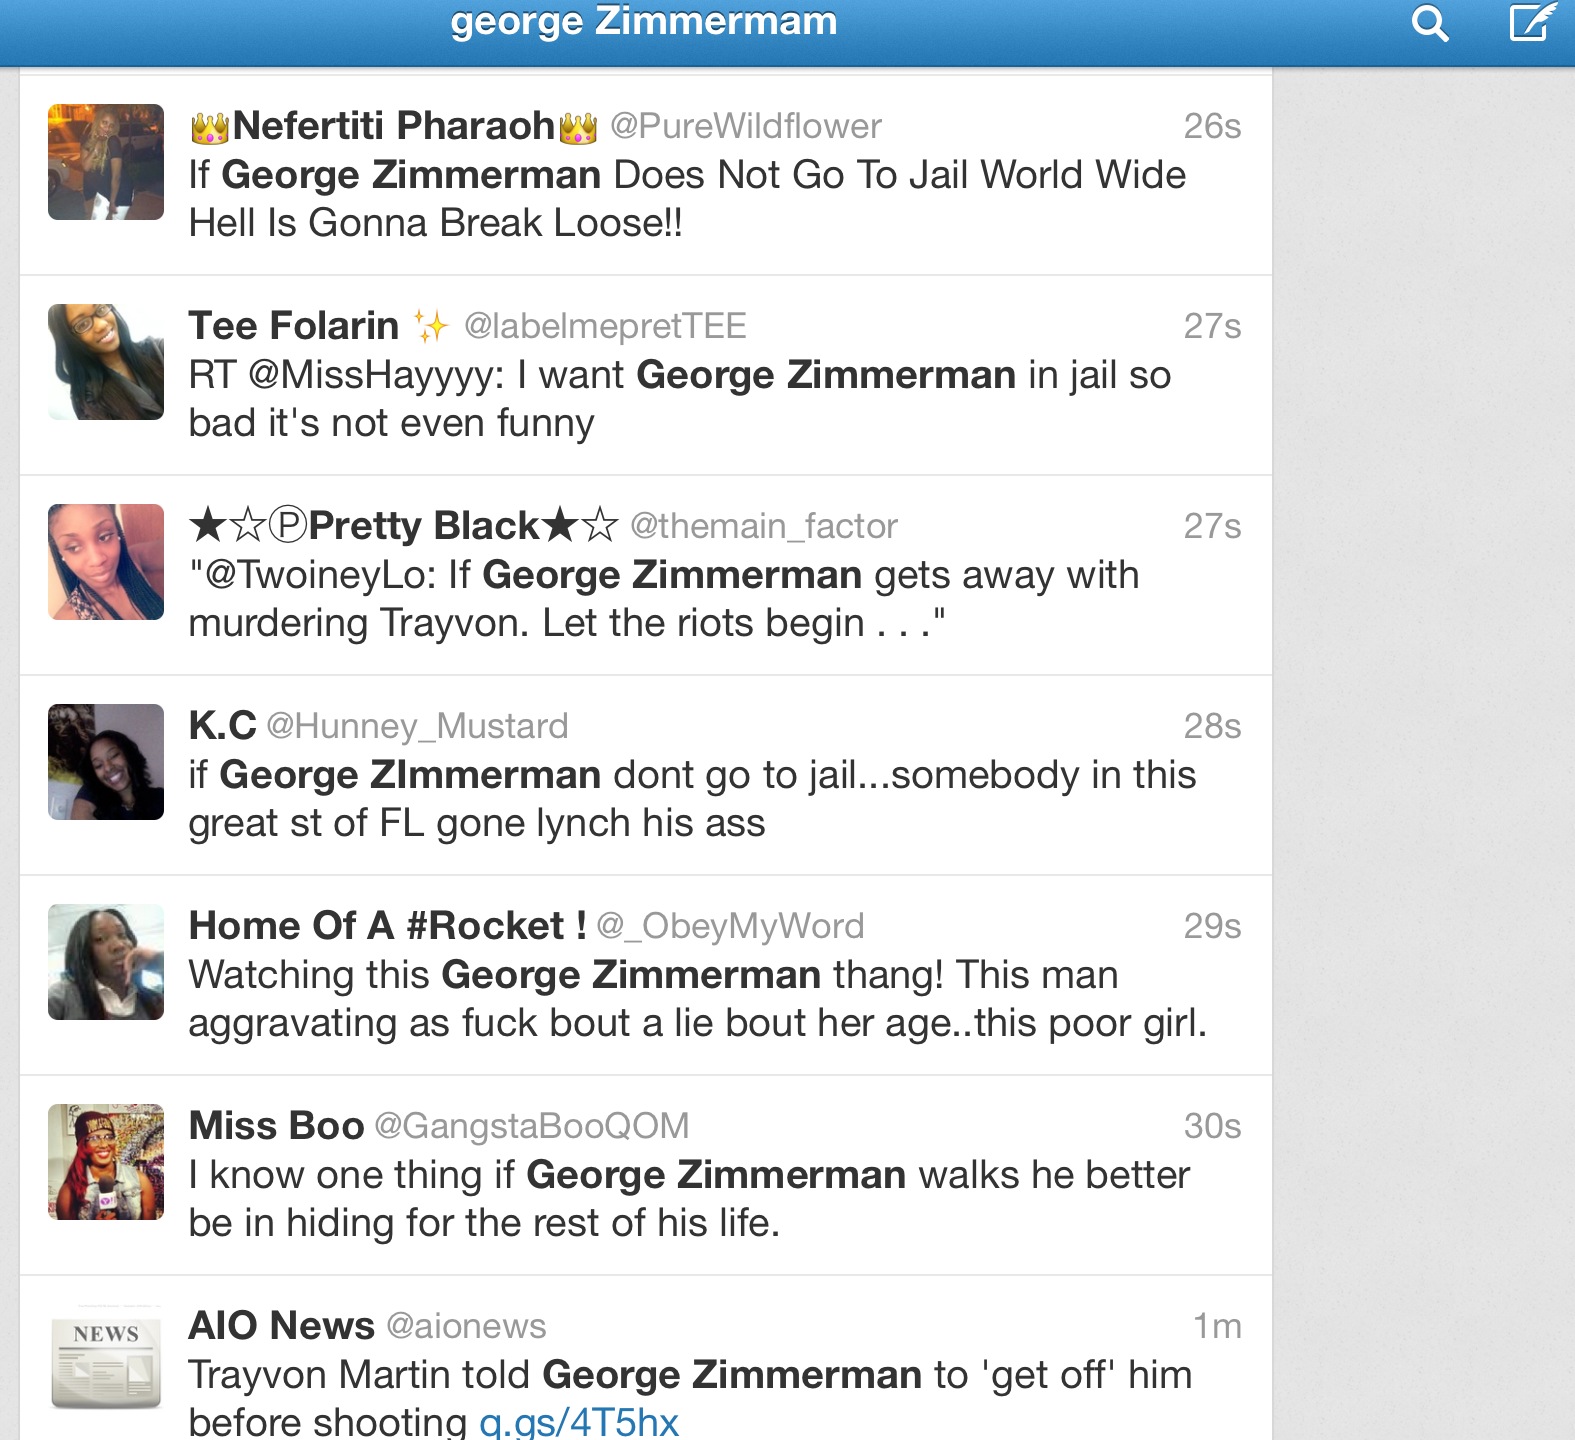Click the @Hunney_Mustard username
The width and height of the screenshot is (1575, 1440).
coord(417,726)
